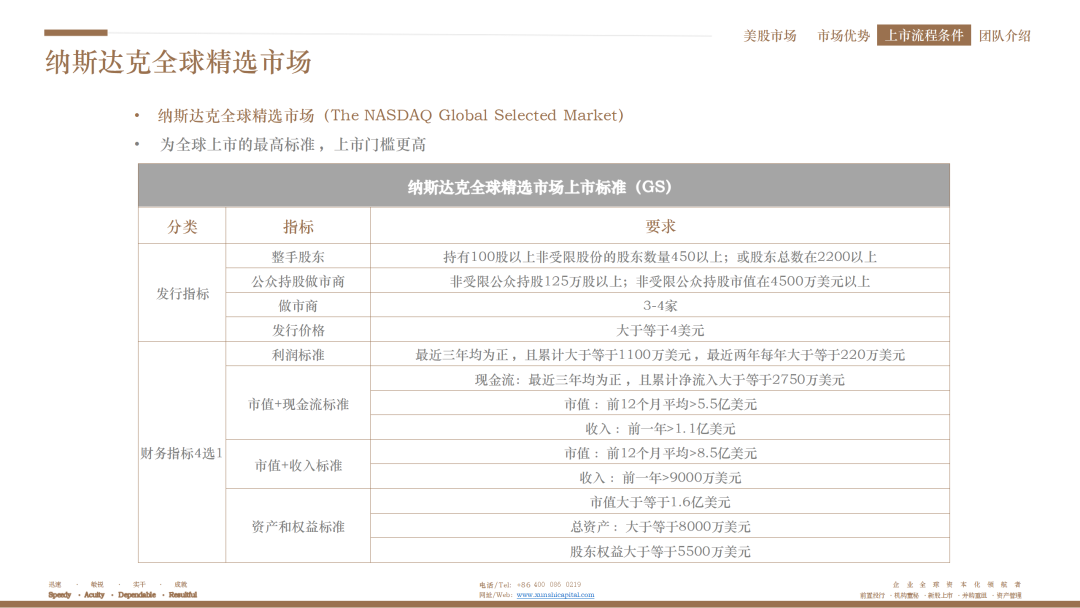
Task: Open the www.xunshicapital.com website link
Action: coord(555,595)
